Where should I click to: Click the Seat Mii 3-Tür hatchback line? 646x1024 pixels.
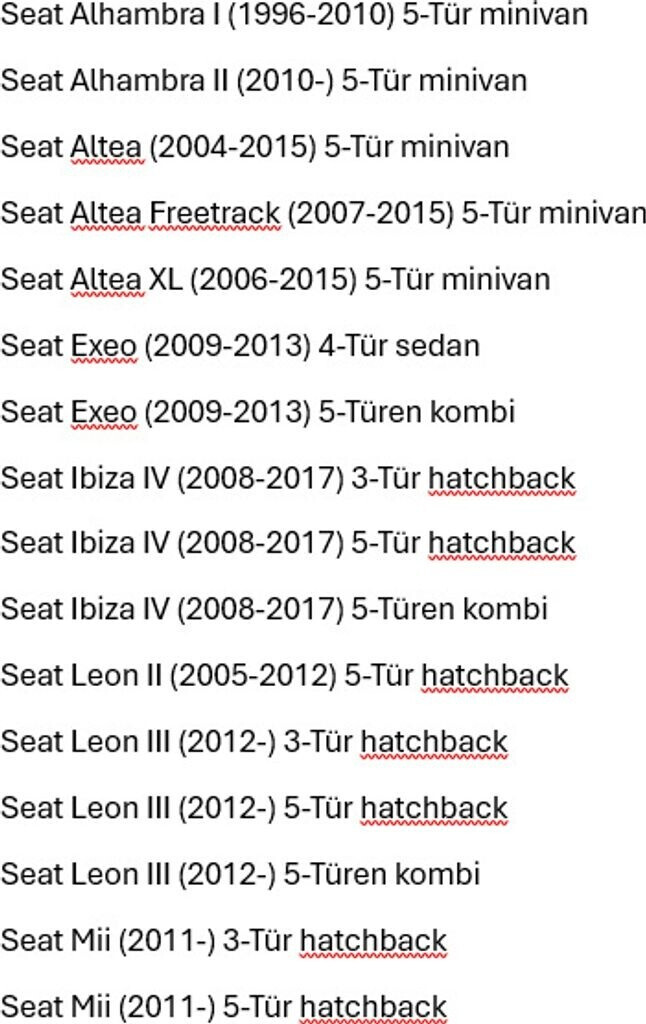pyautogui.click(x=222, y=940)
